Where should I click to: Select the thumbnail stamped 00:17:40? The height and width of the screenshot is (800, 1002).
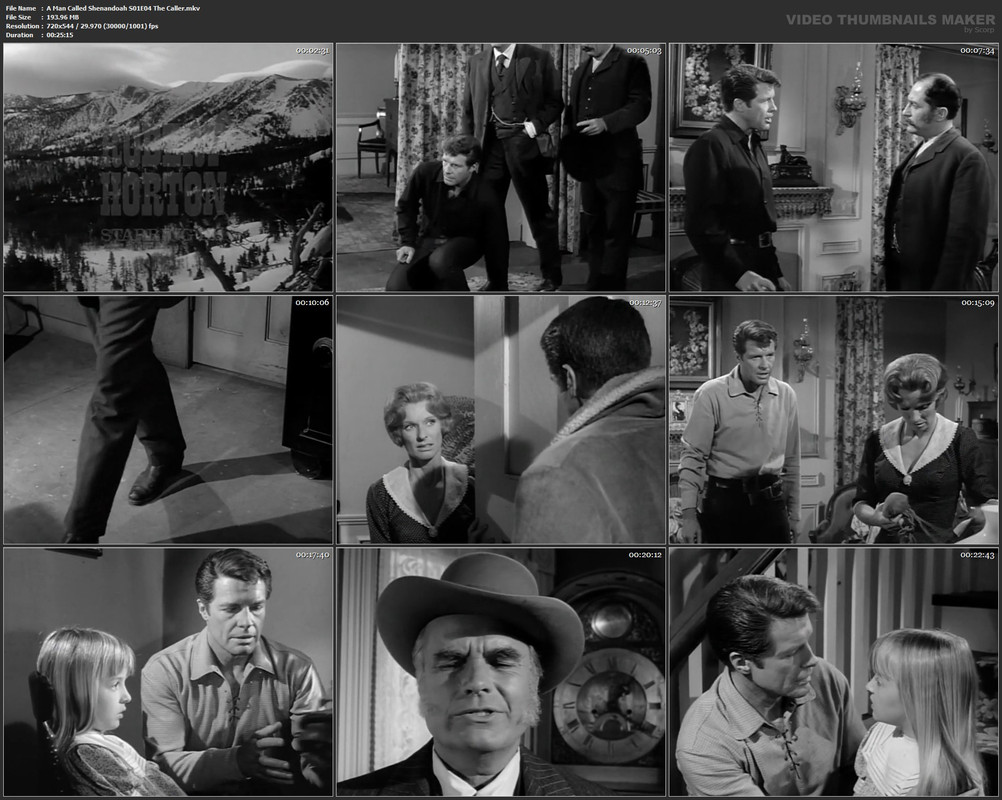tap(168, 672)
